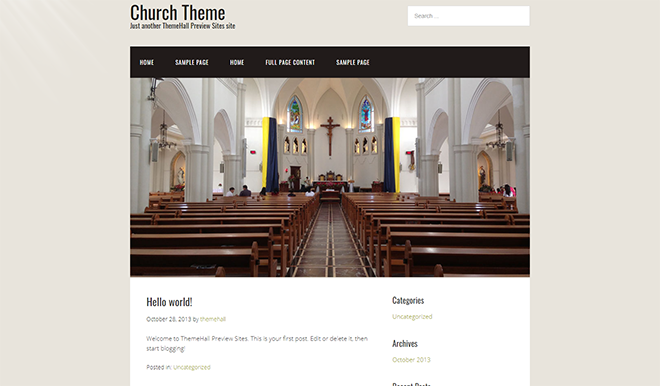Image resolution: width=660 pixels, height=386 pixels.
Task: Open October 2013 archive link
Action: point(411,359)
